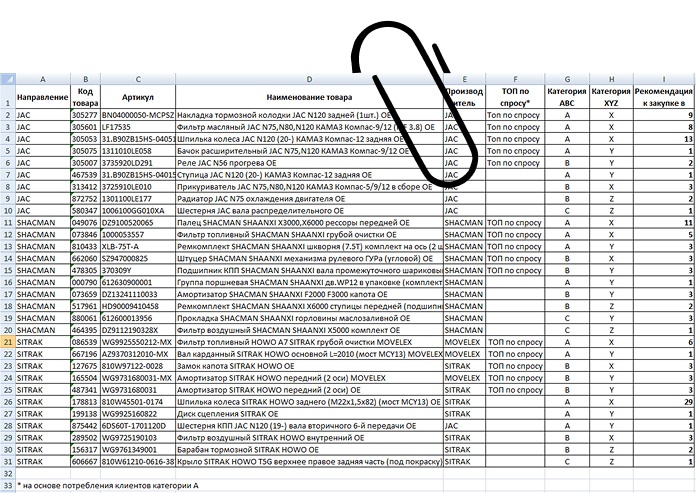Select article cell XLB-75T-A
Viewport: 696px width, 493px height.
(138, 247)
